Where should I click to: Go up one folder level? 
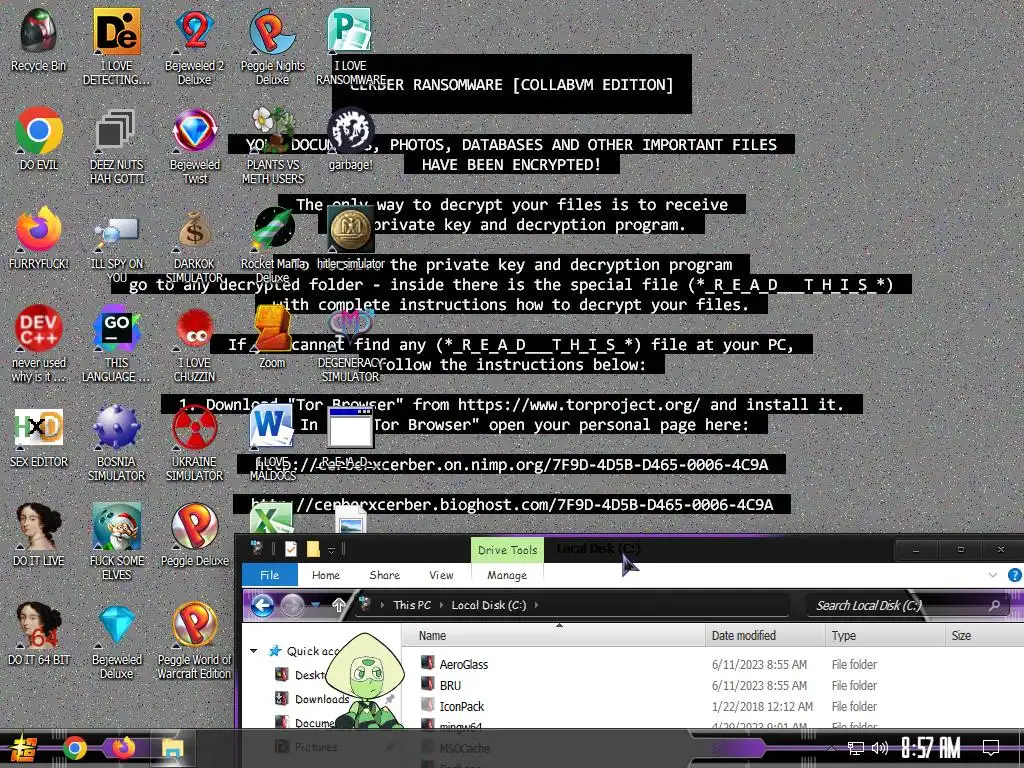pyautogui.click(x=338, y=605)
